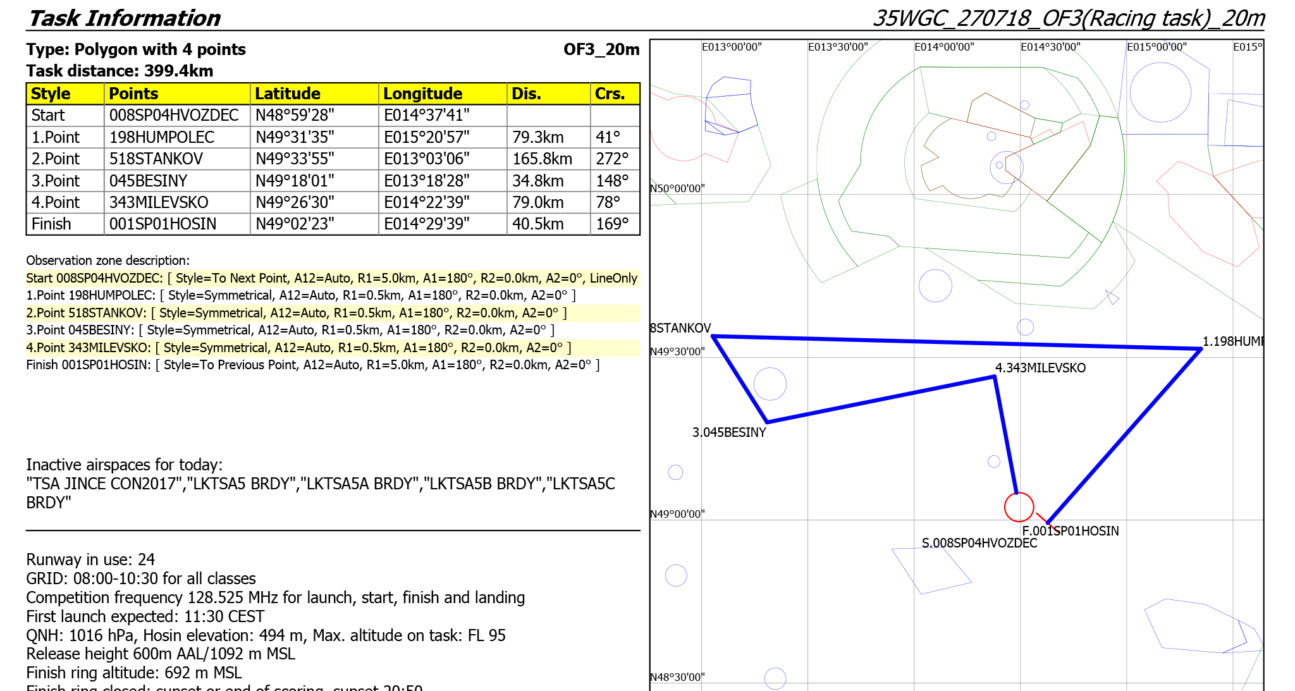Click the E014°00'00" longitude label on map

[943, 47]
